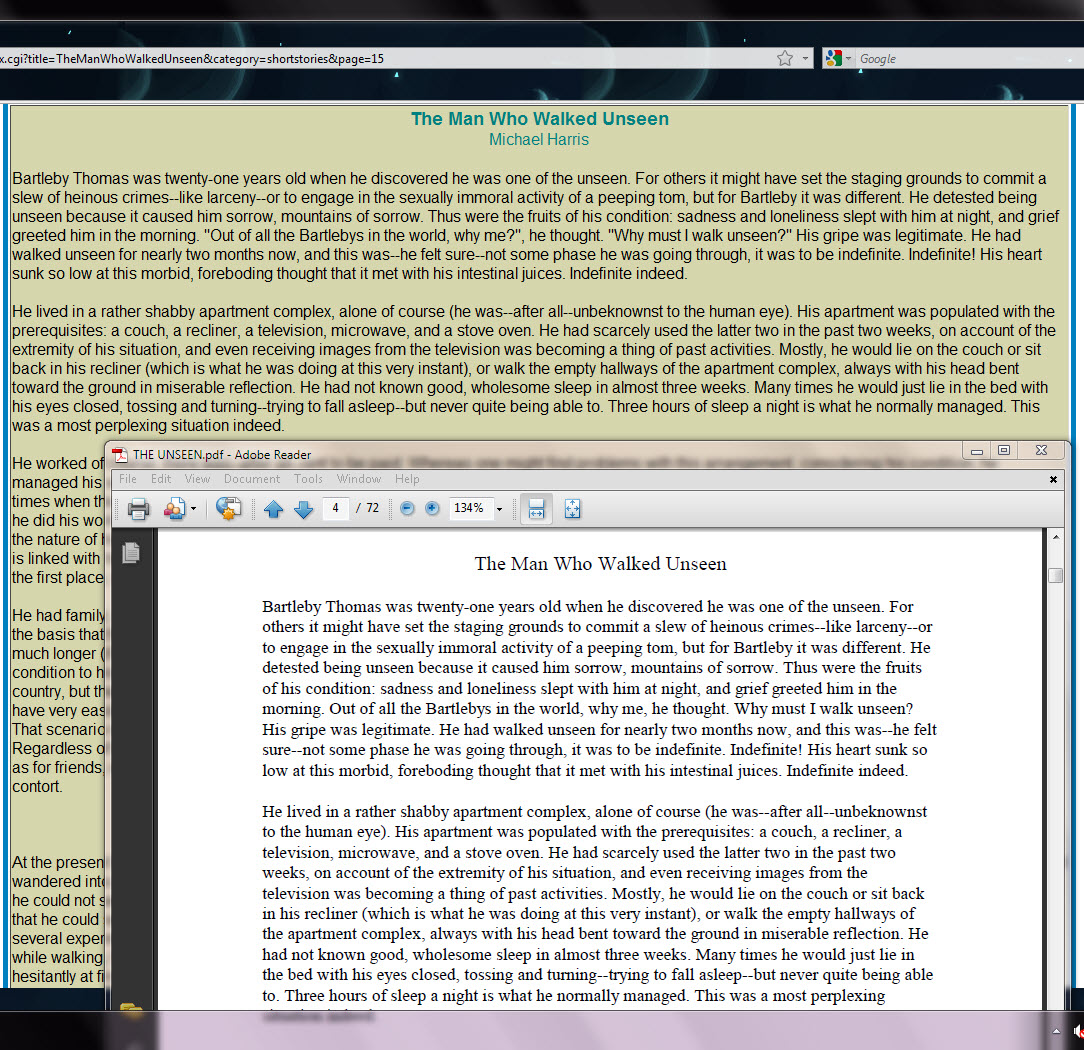The image size is (1084, 1050).
Task: Bookmark page with browser star icon
Action: pyautogui.click(x=785, y=59)
